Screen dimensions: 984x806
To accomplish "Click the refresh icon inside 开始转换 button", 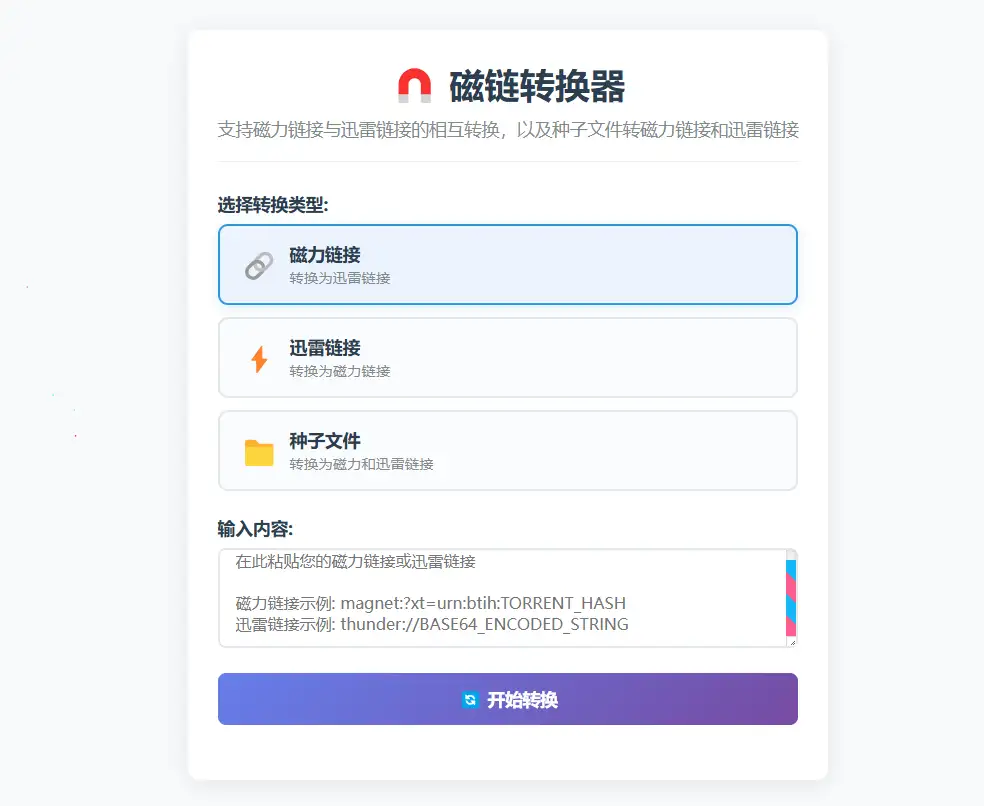I will click(470, 699).
